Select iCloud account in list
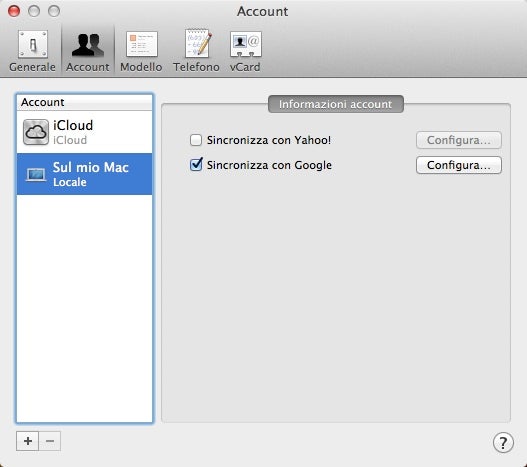The width and height of the screenshot is (527, 467). (x=84, y=132)
